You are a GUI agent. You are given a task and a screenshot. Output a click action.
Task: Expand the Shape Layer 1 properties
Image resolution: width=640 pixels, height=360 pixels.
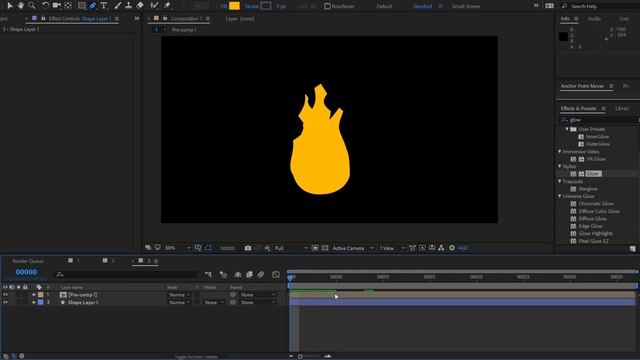click(x=34, y=302)
